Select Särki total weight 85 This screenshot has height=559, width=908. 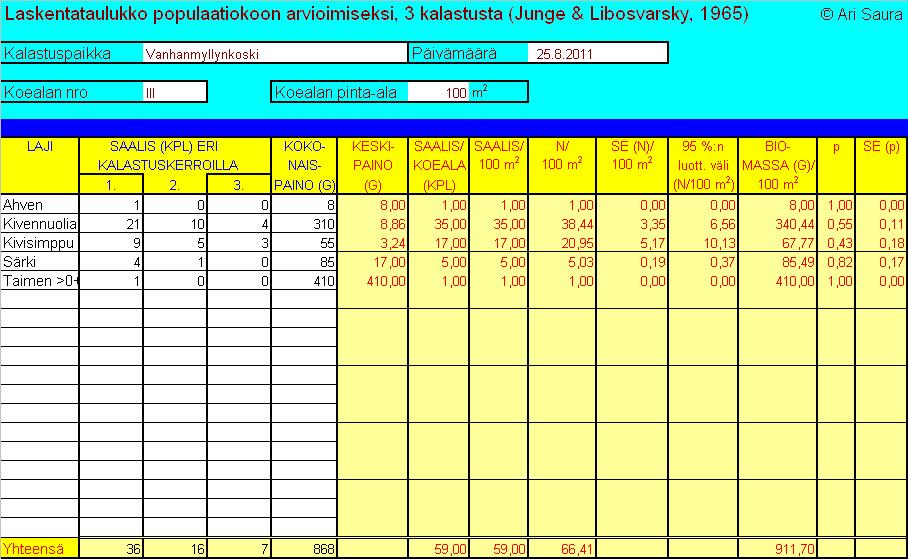click(x=304, y=262)
